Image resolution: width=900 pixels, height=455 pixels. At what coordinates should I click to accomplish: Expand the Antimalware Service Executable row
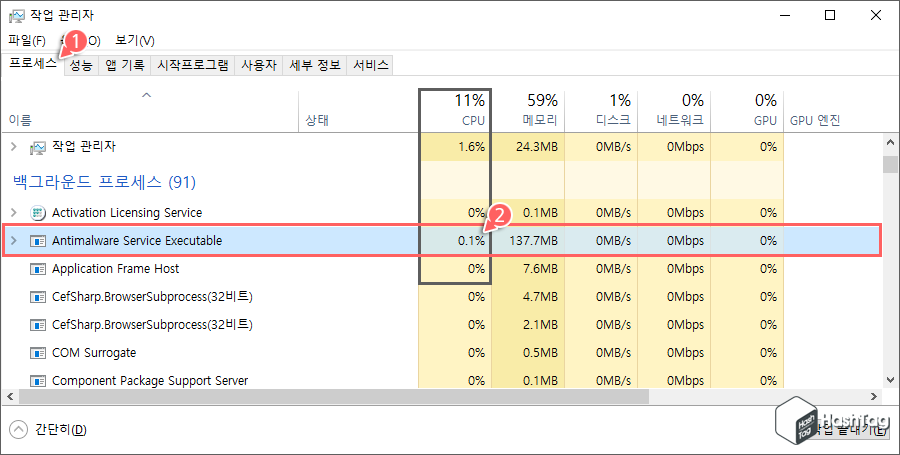coord(14,240)
